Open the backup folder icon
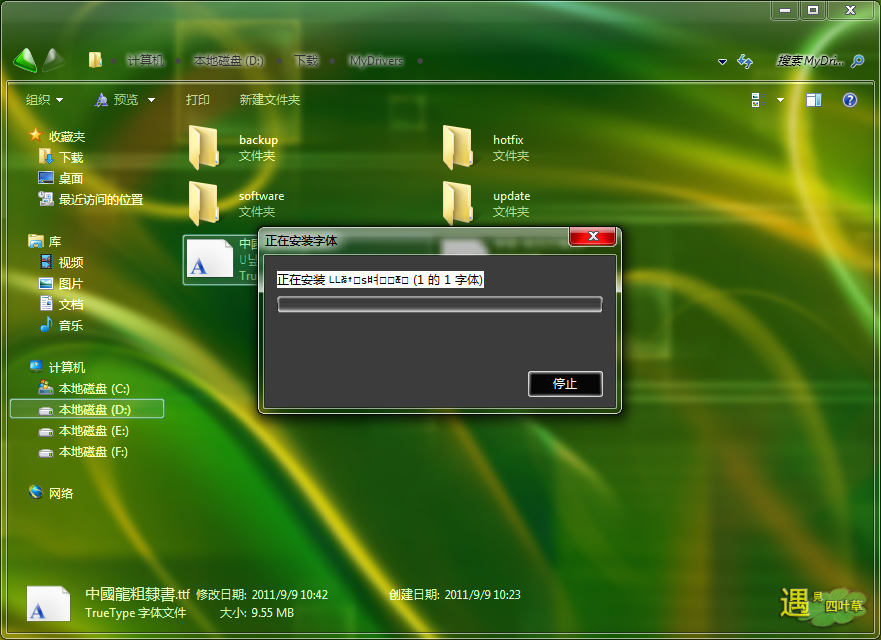The height and width of the screenshot is (640, 881). [203, 147]
